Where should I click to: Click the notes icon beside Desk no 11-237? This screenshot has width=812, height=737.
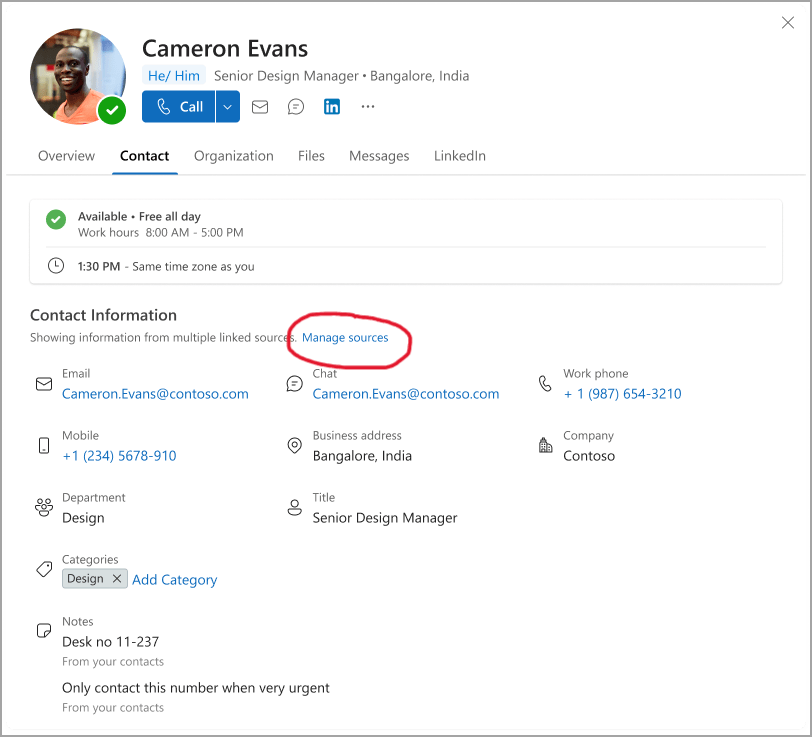[x=43, y=631]
